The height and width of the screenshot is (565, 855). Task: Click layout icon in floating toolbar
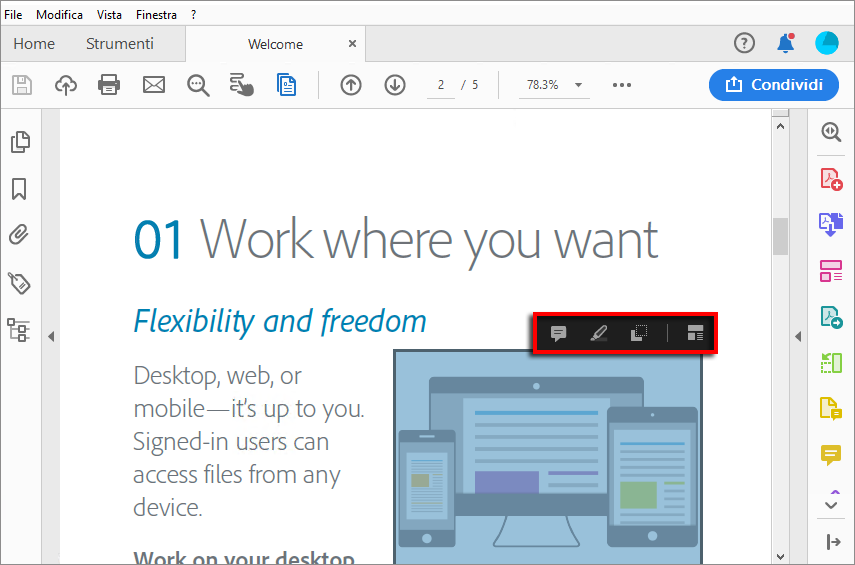695,333
